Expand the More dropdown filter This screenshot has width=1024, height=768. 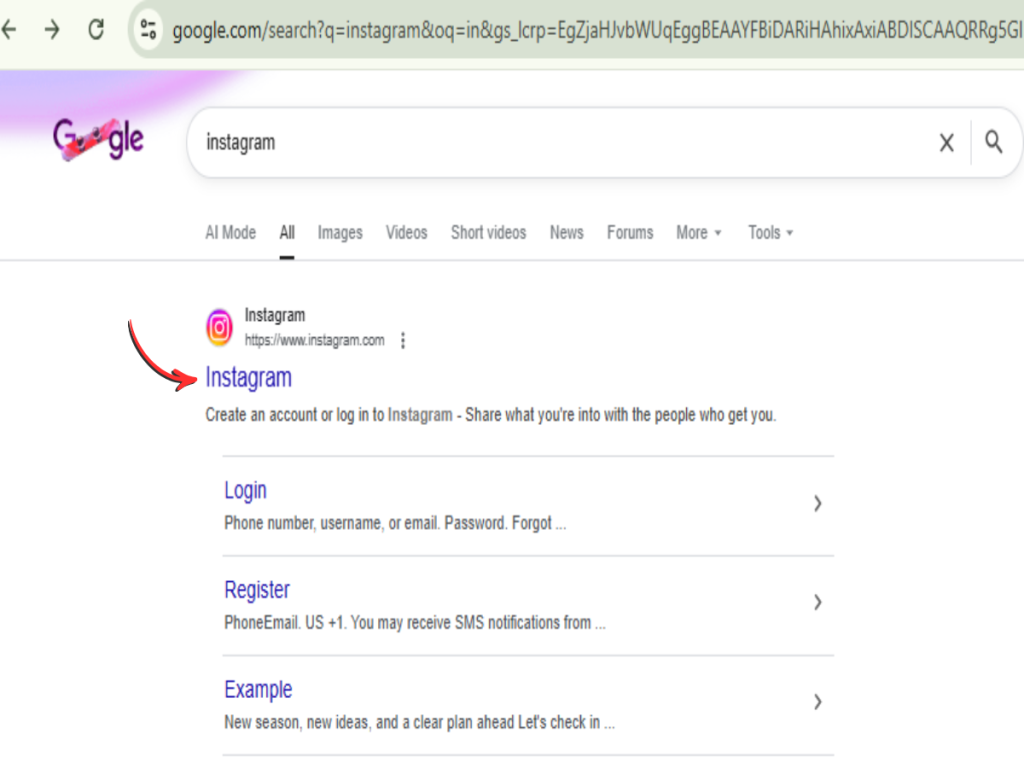(698, 232)
